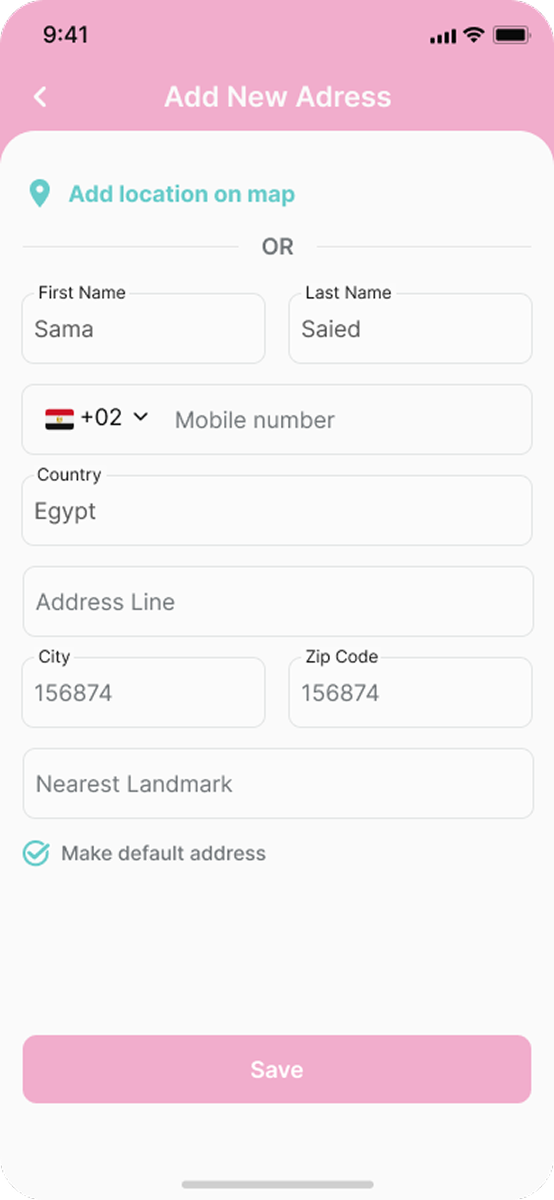Screen dimensions: 554x1200
Task: Click the Address Line field
Action: 278,601
